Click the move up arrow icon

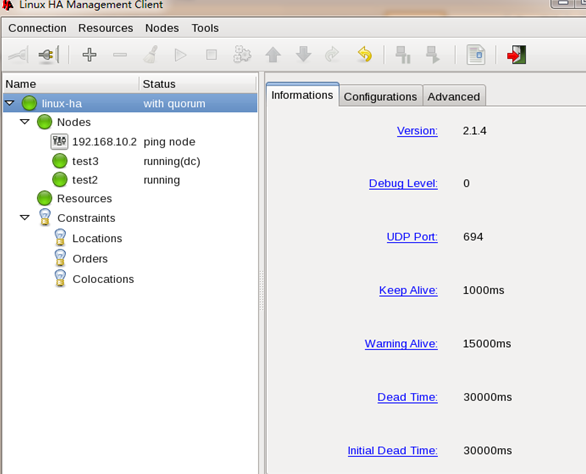coord(273,55)
